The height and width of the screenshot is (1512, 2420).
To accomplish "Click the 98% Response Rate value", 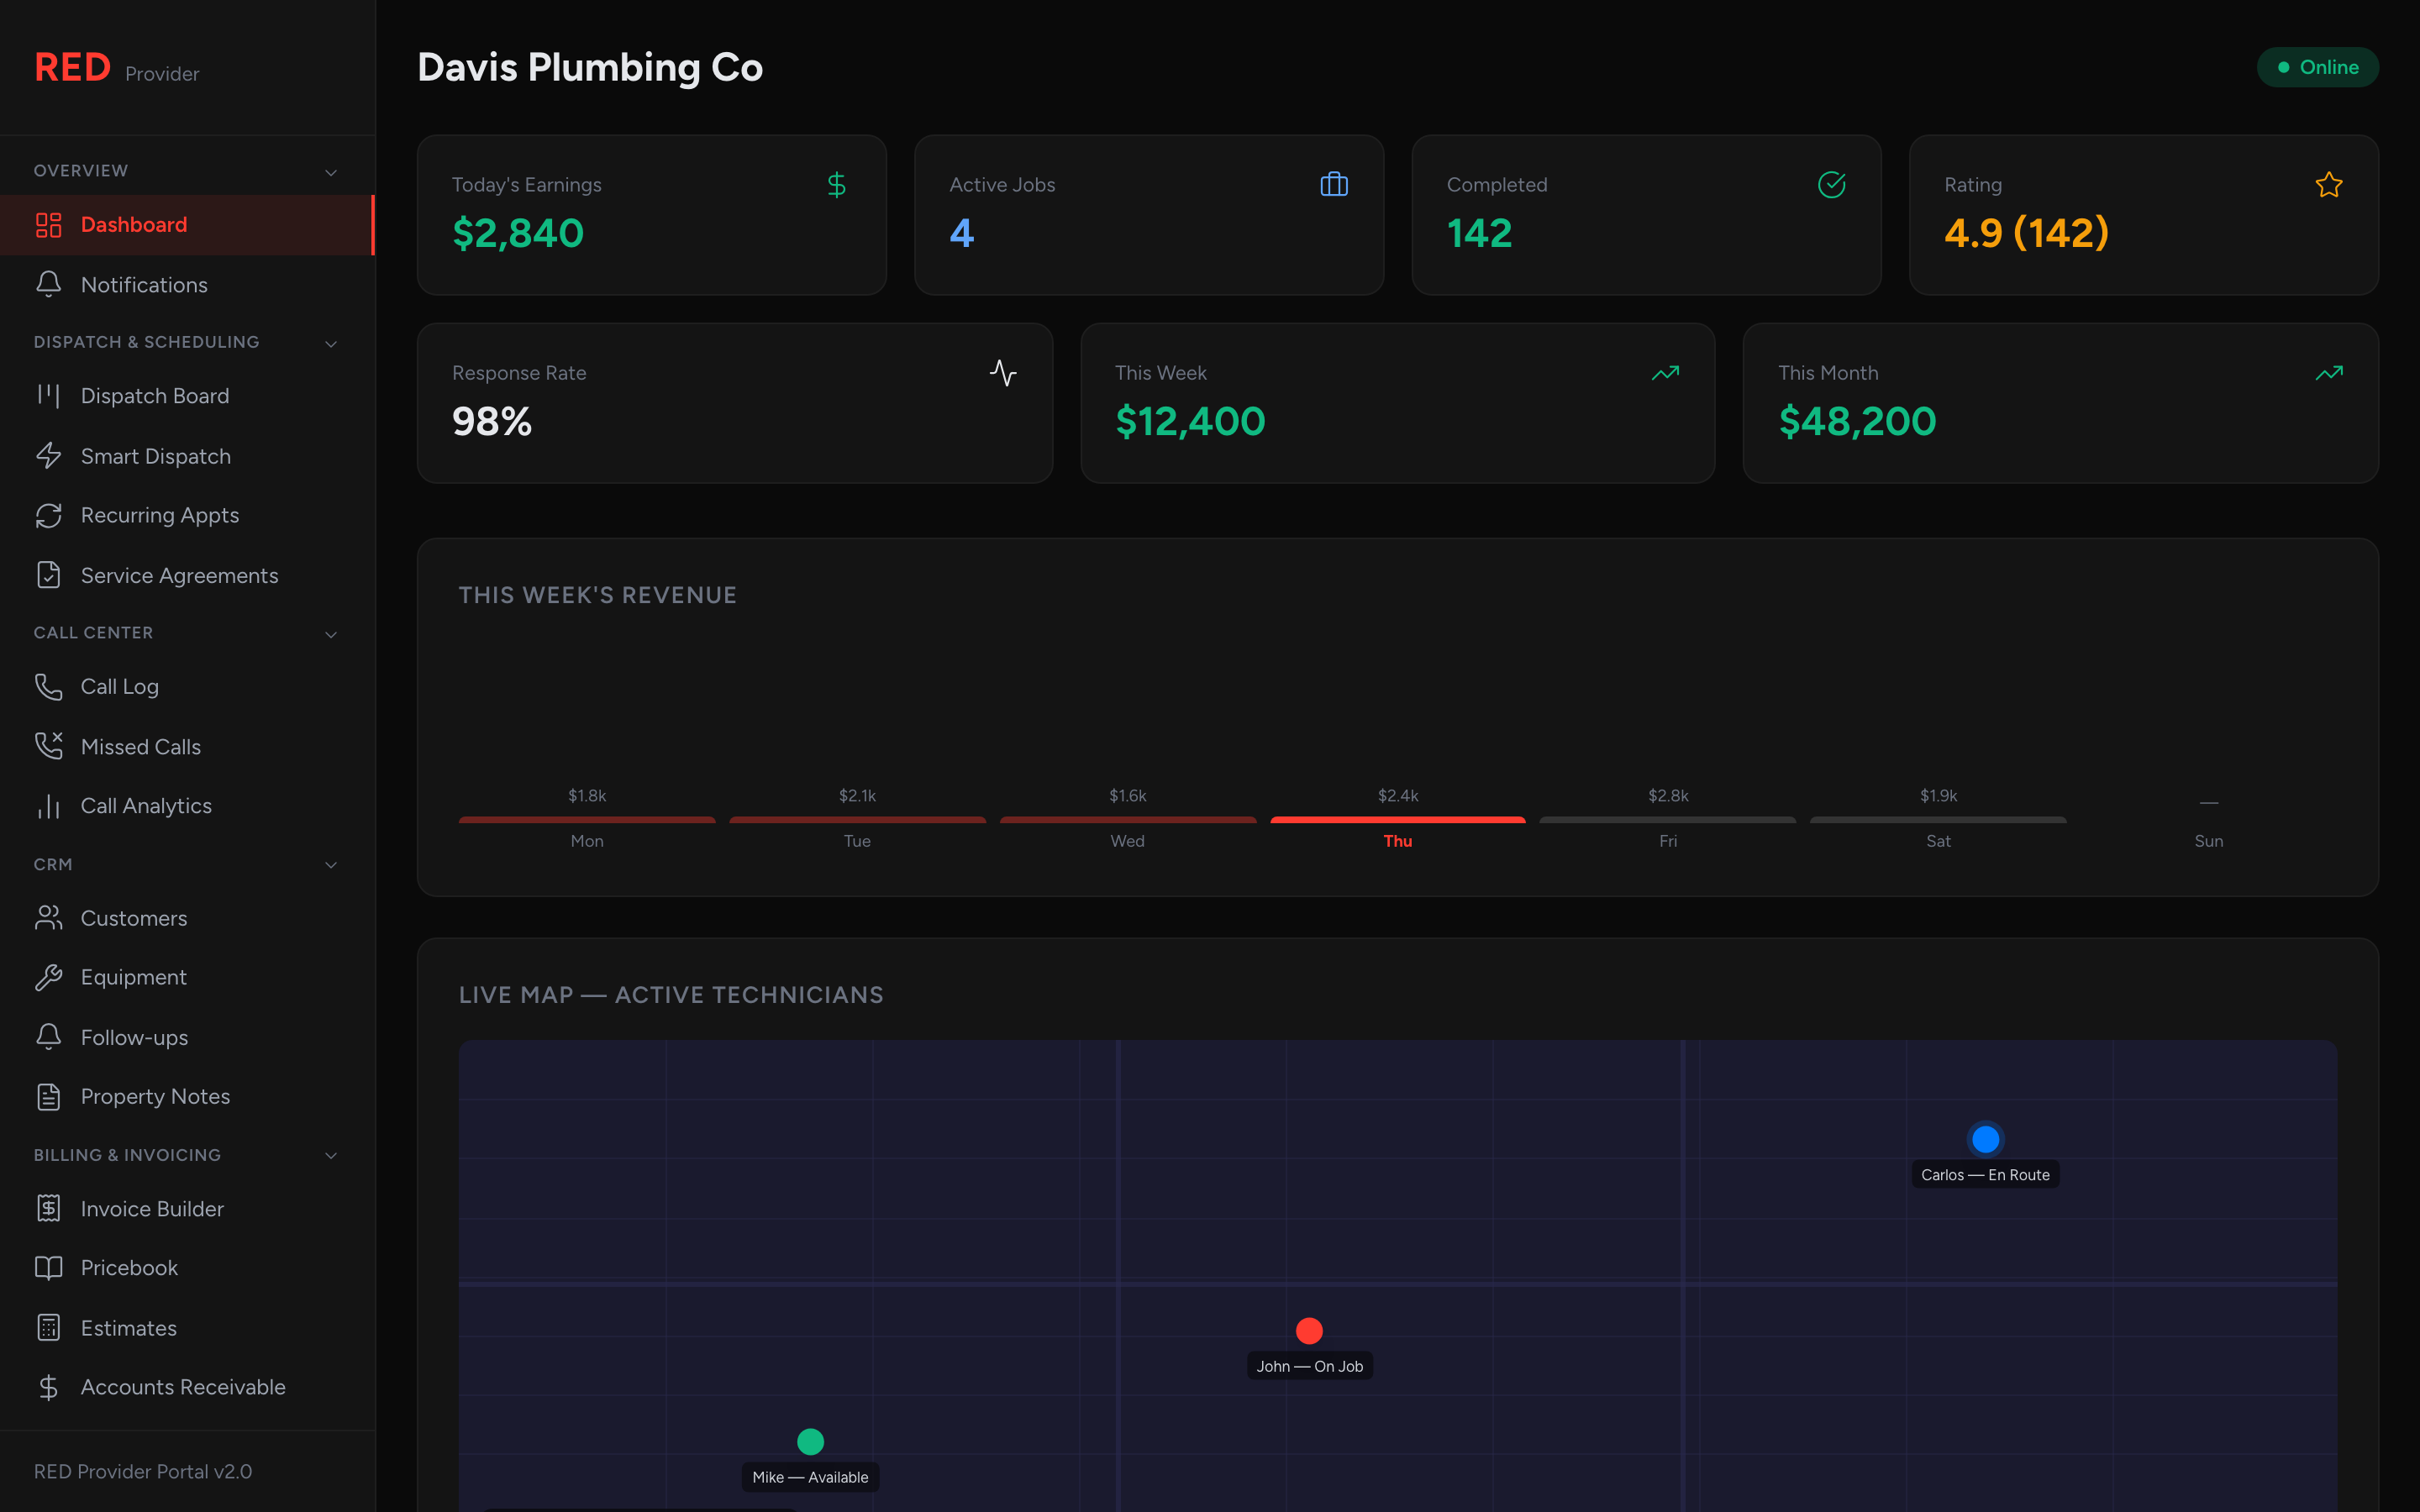I will coord(492,421).
